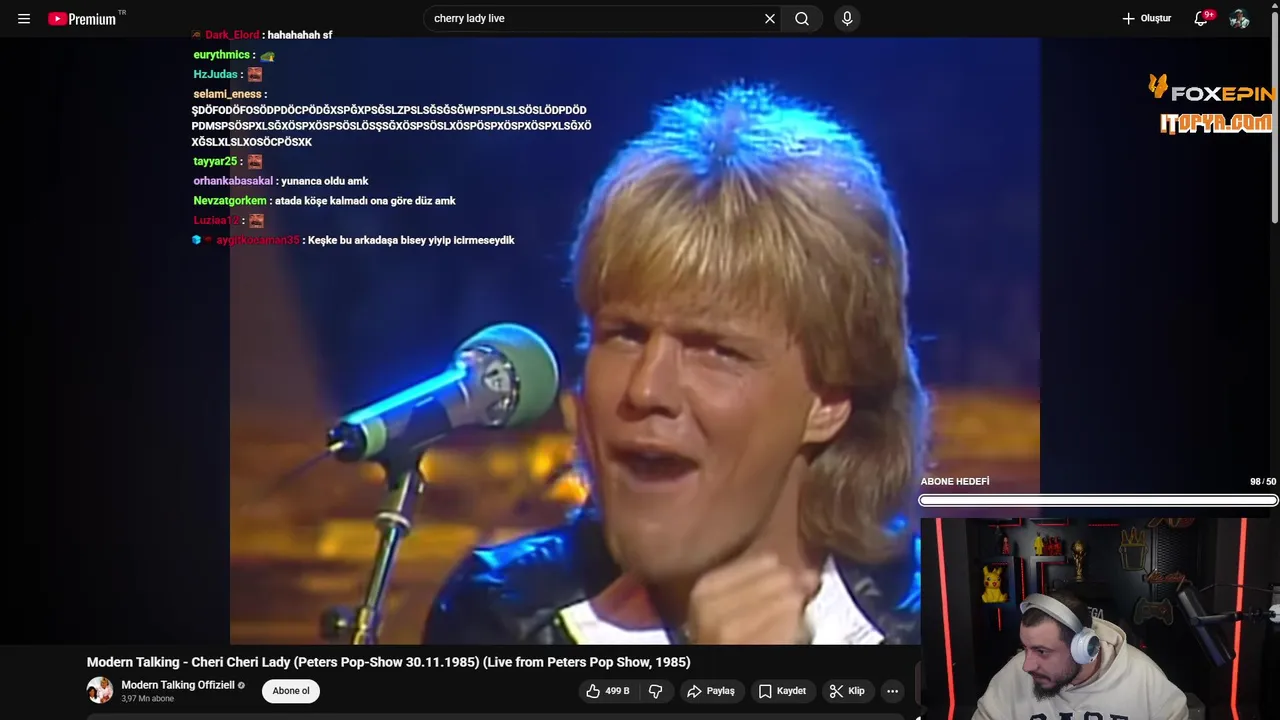Create a clip with Klip

coord(847,691)
